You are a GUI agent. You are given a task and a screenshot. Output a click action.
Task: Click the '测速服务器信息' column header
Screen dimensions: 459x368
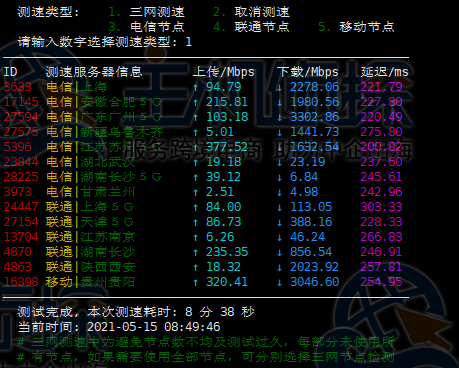click(x=94, y=72)
